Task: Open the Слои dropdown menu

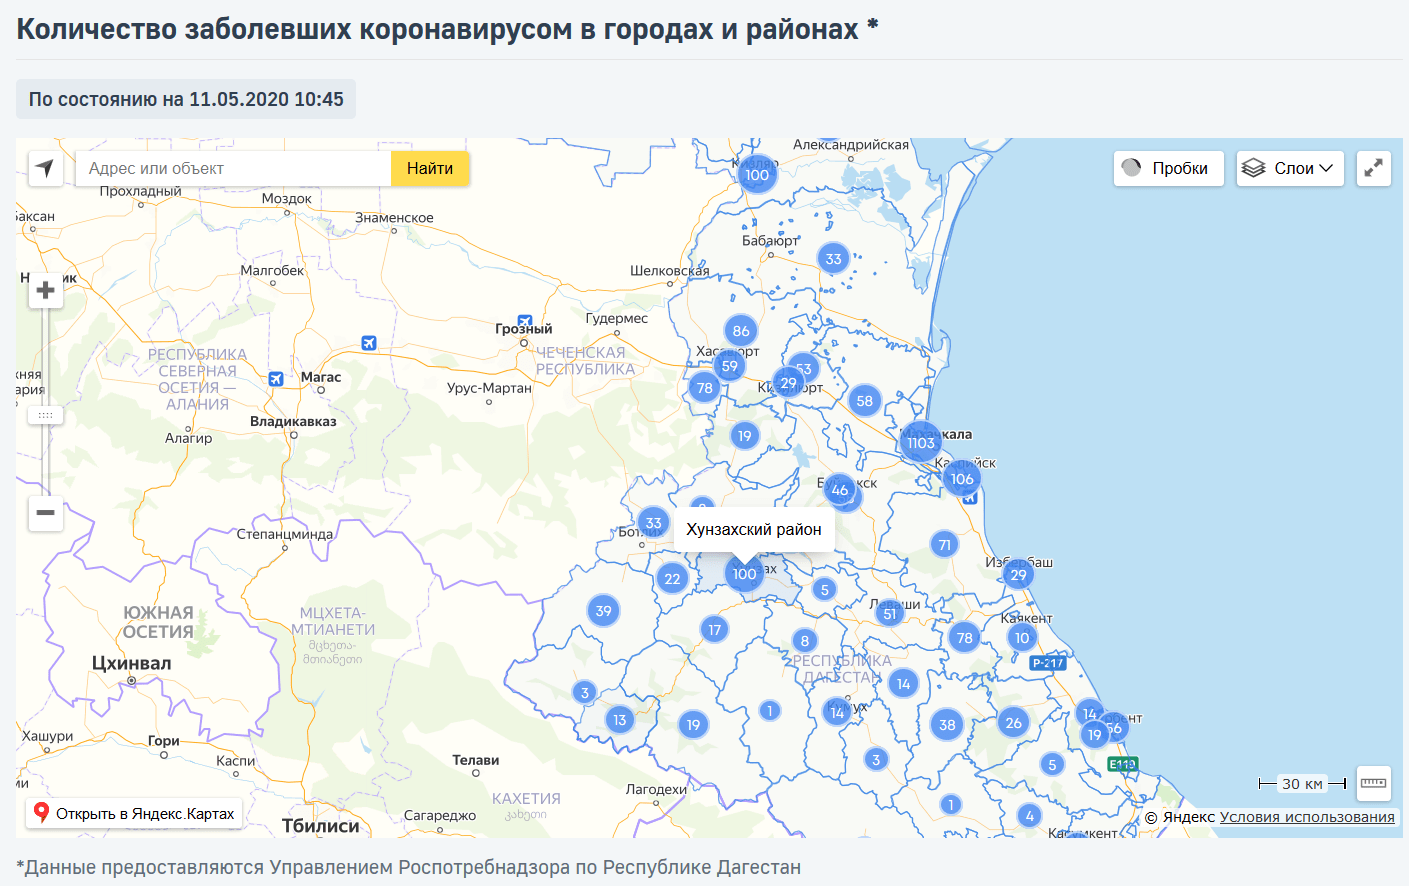Action: click(x=1290, y=167)
